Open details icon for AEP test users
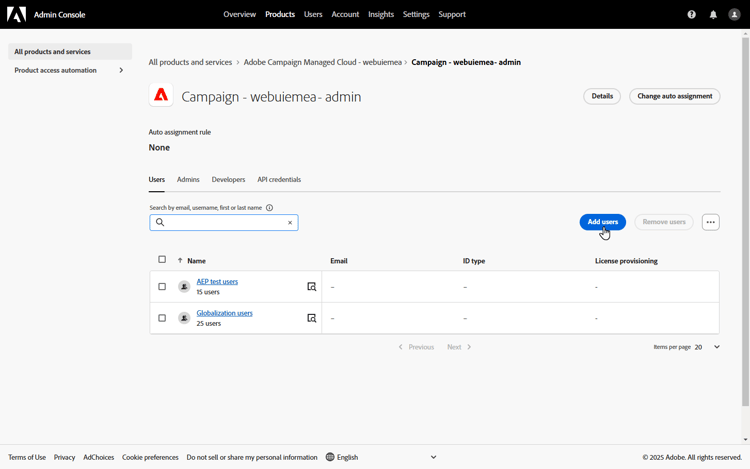 312,287
